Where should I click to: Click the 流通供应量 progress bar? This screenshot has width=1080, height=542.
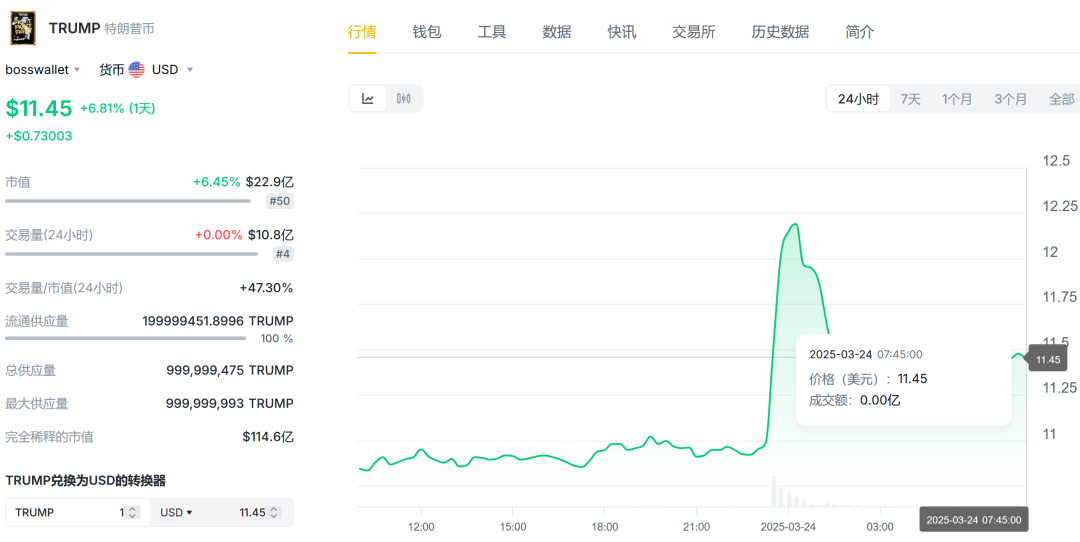125,338
